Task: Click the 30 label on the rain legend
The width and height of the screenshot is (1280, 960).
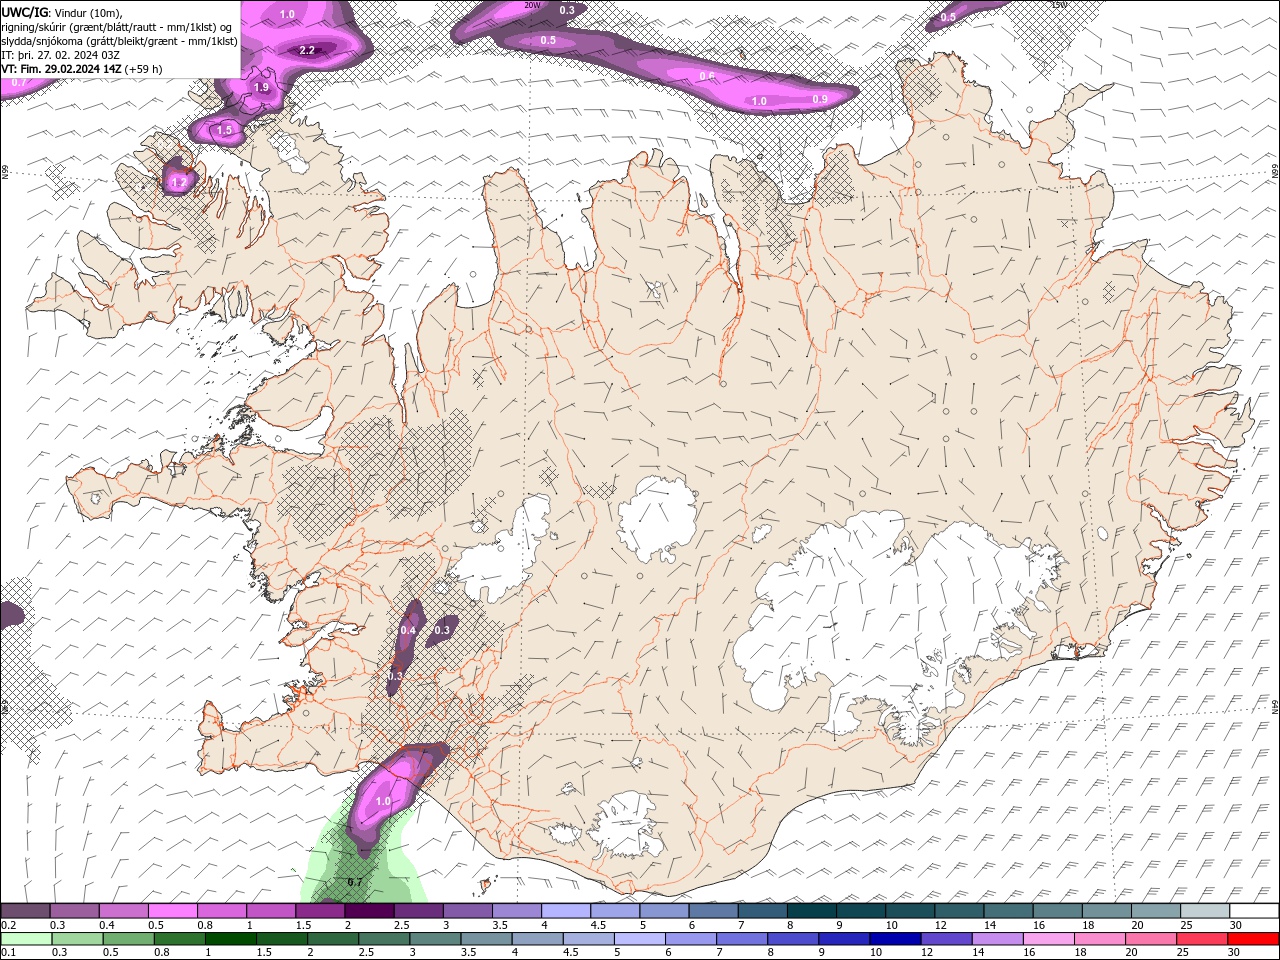Action: [1236, 953]
